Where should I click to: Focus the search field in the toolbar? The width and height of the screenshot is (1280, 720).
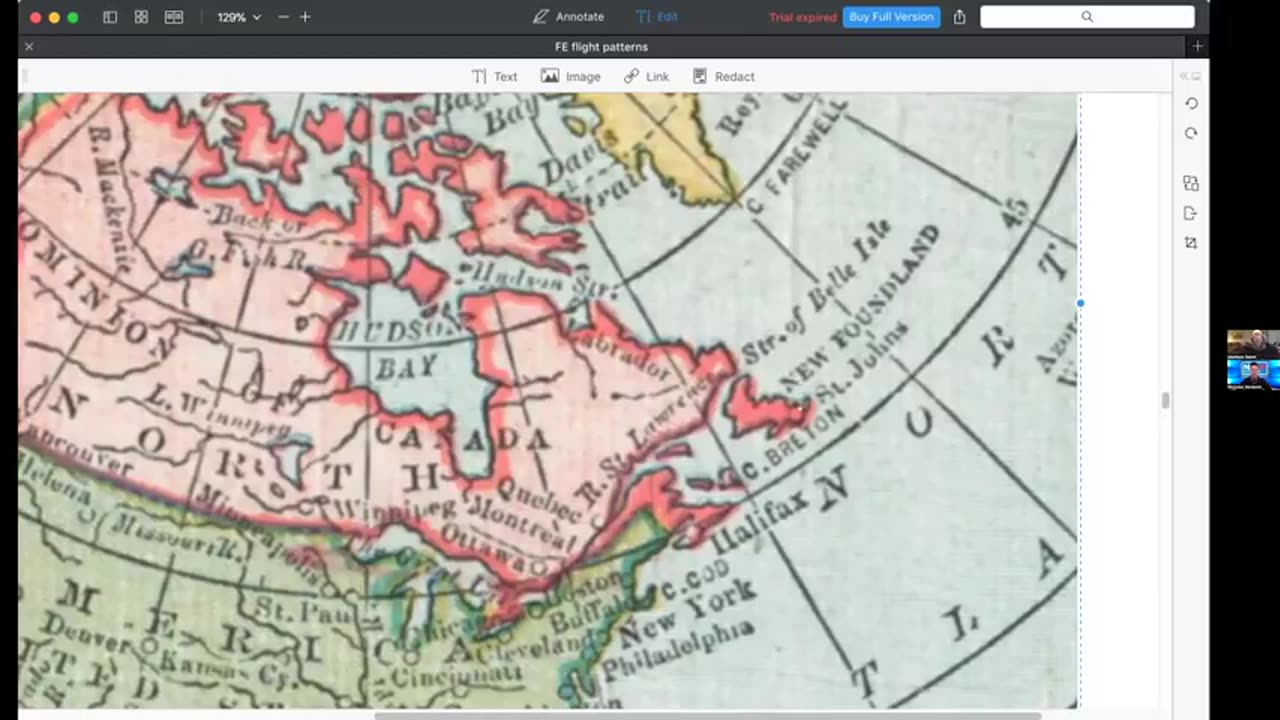tap(1087, 17)
